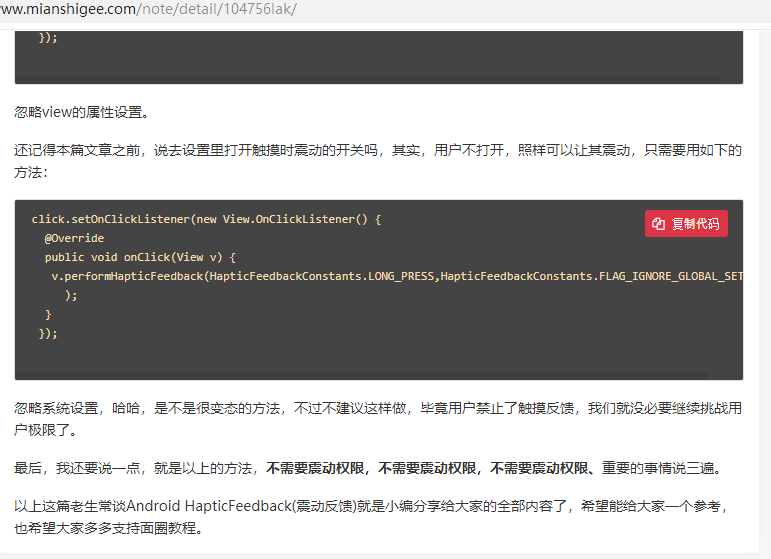Click the horizontal scrollbar of the upper code block
This screenshot has height=559, width=771.
[368, 80]
